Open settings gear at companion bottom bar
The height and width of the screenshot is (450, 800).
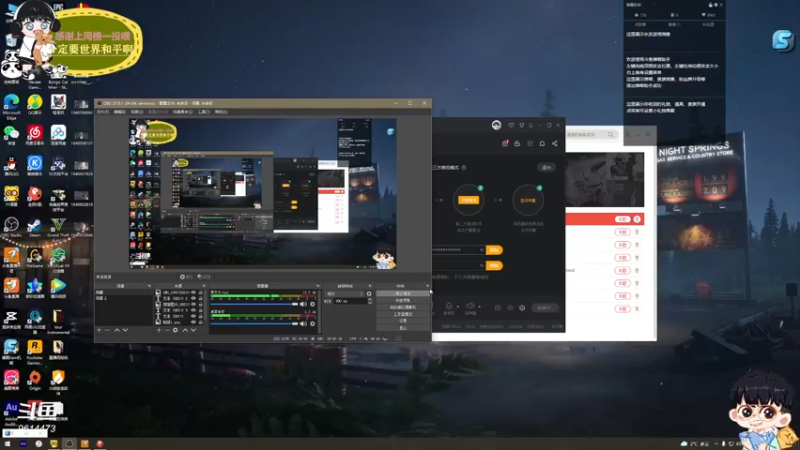coord(522,308)
